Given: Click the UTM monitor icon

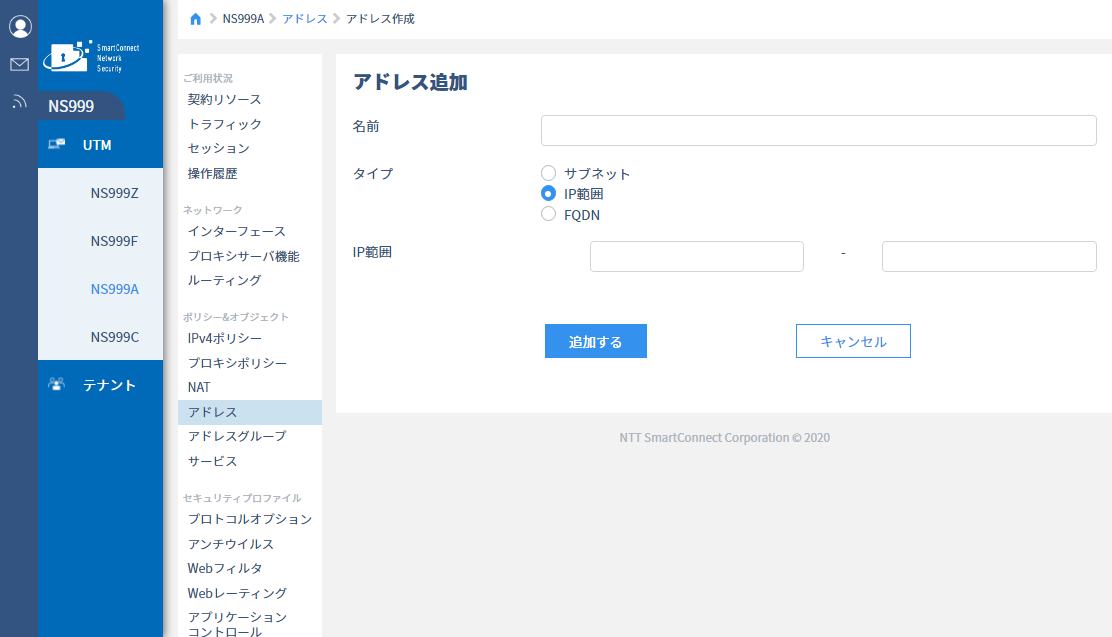Looking at the screenshot, I should click(x=57, y=145).
